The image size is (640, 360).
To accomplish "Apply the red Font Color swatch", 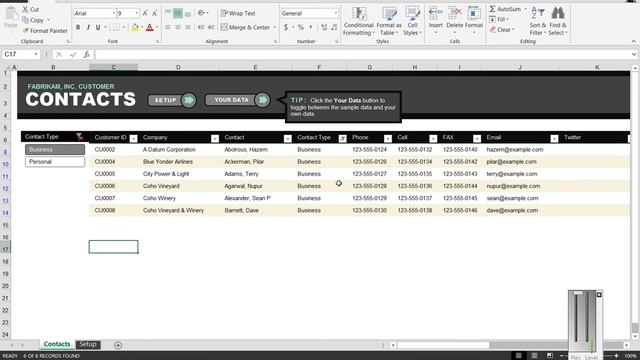I will 150,28.
